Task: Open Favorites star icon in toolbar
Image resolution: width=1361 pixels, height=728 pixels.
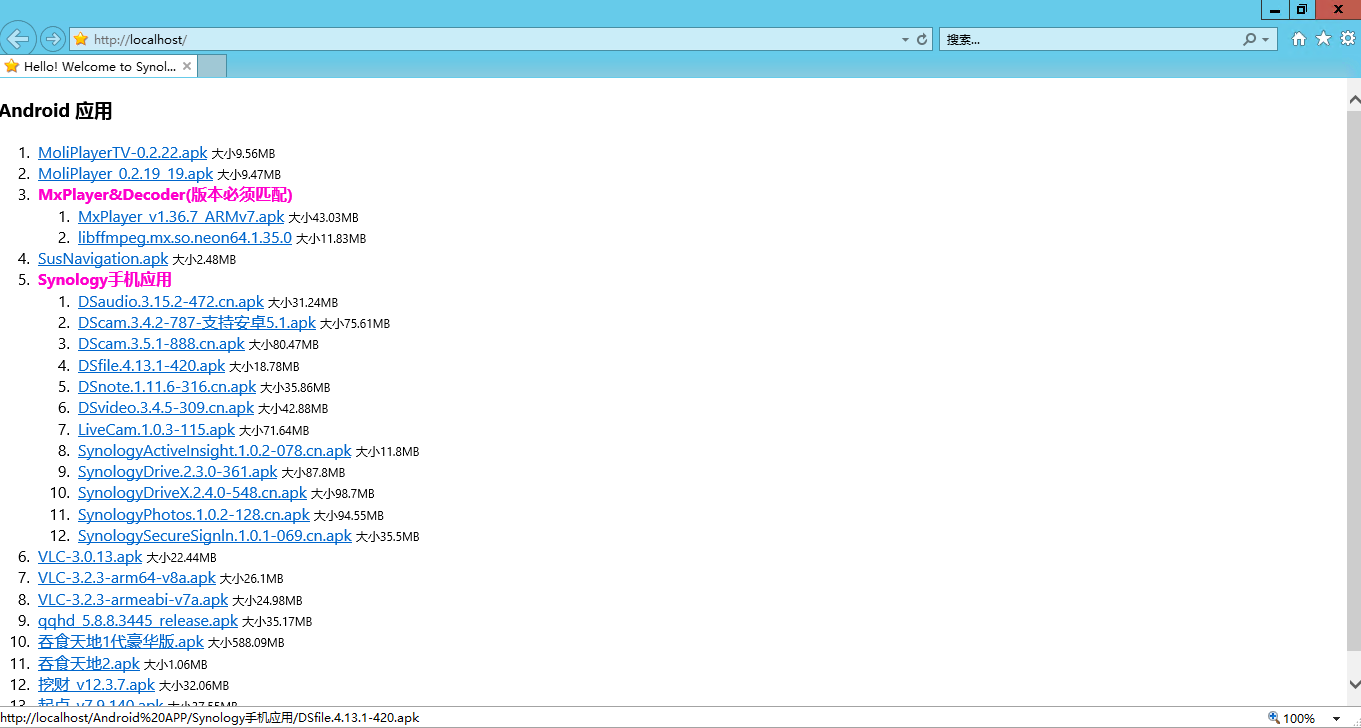Action: click(x=1323, y=39)
